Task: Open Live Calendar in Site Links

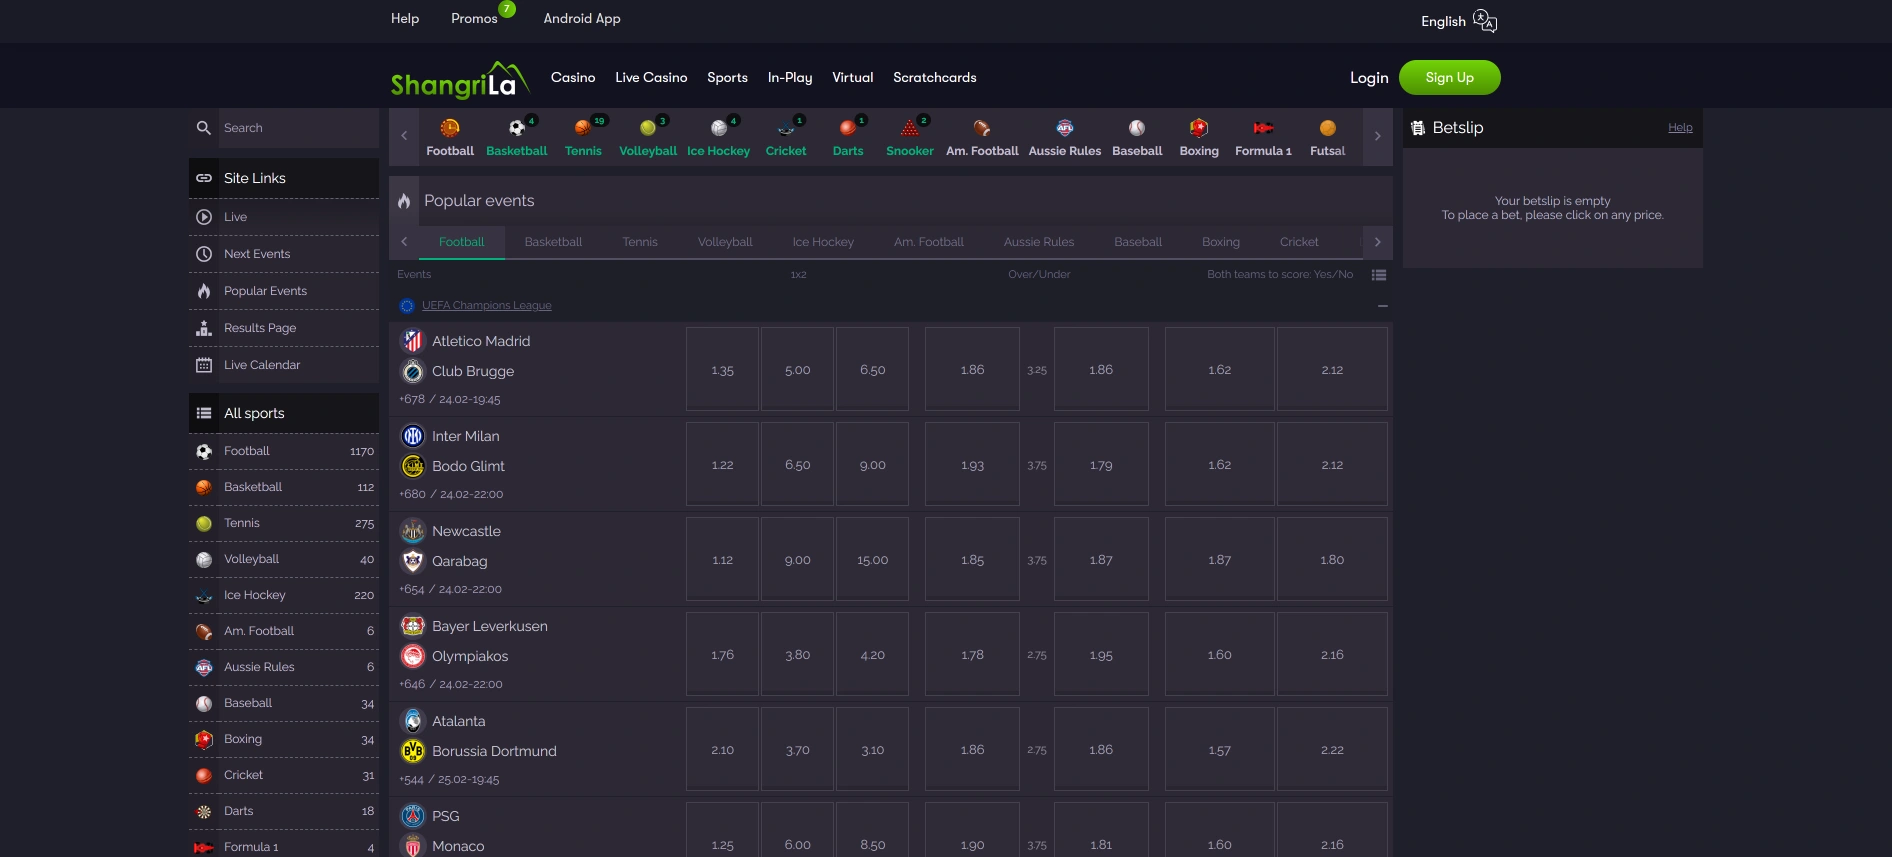Action: point(284,365)
